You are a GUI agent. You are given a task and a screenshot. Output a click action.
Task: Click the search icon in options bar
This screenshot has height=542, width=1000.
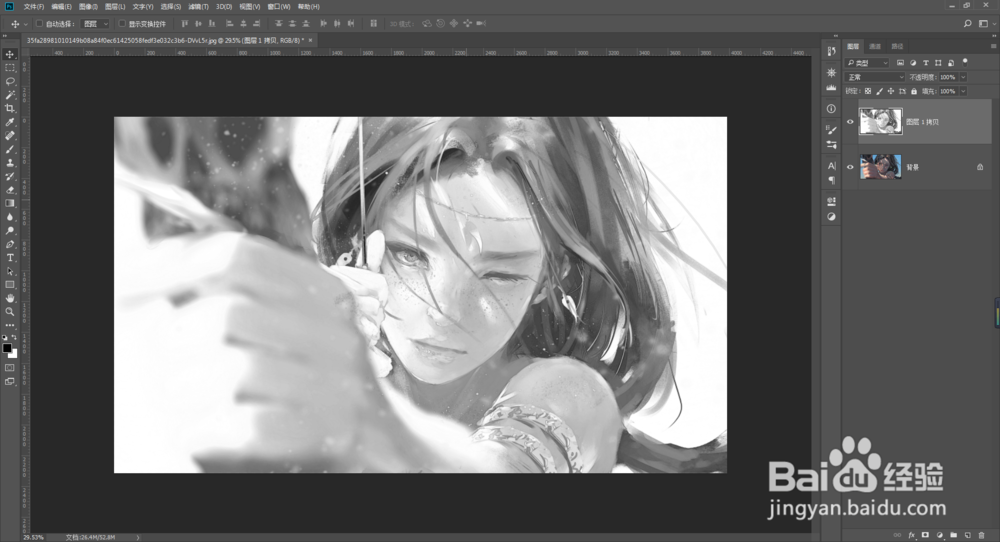967,24
